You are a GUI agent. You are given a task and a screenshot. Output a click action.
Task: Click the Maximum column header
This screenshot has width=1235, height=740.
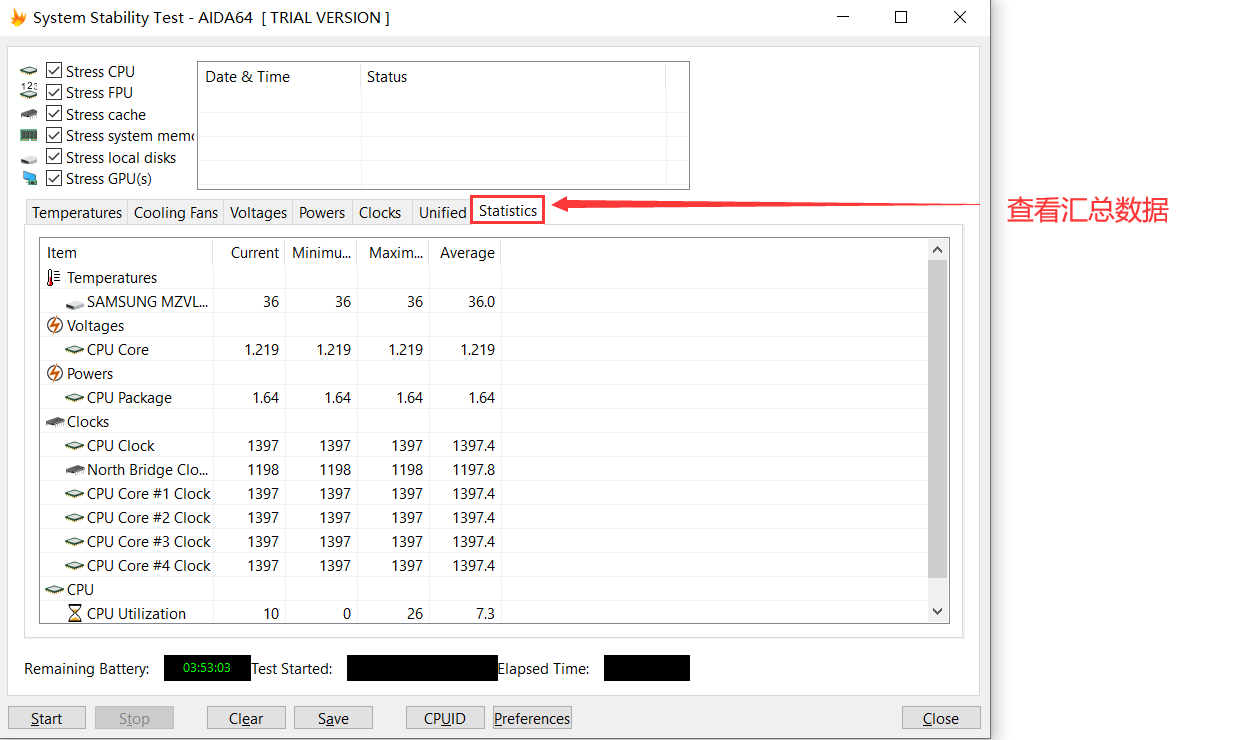pos(393,253)
